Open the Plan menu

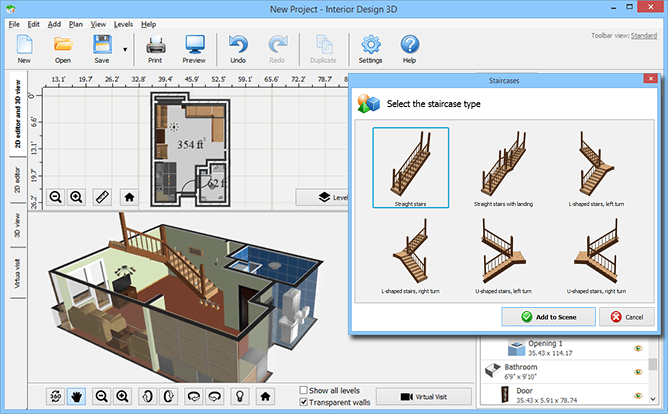(x=76, y=24)
